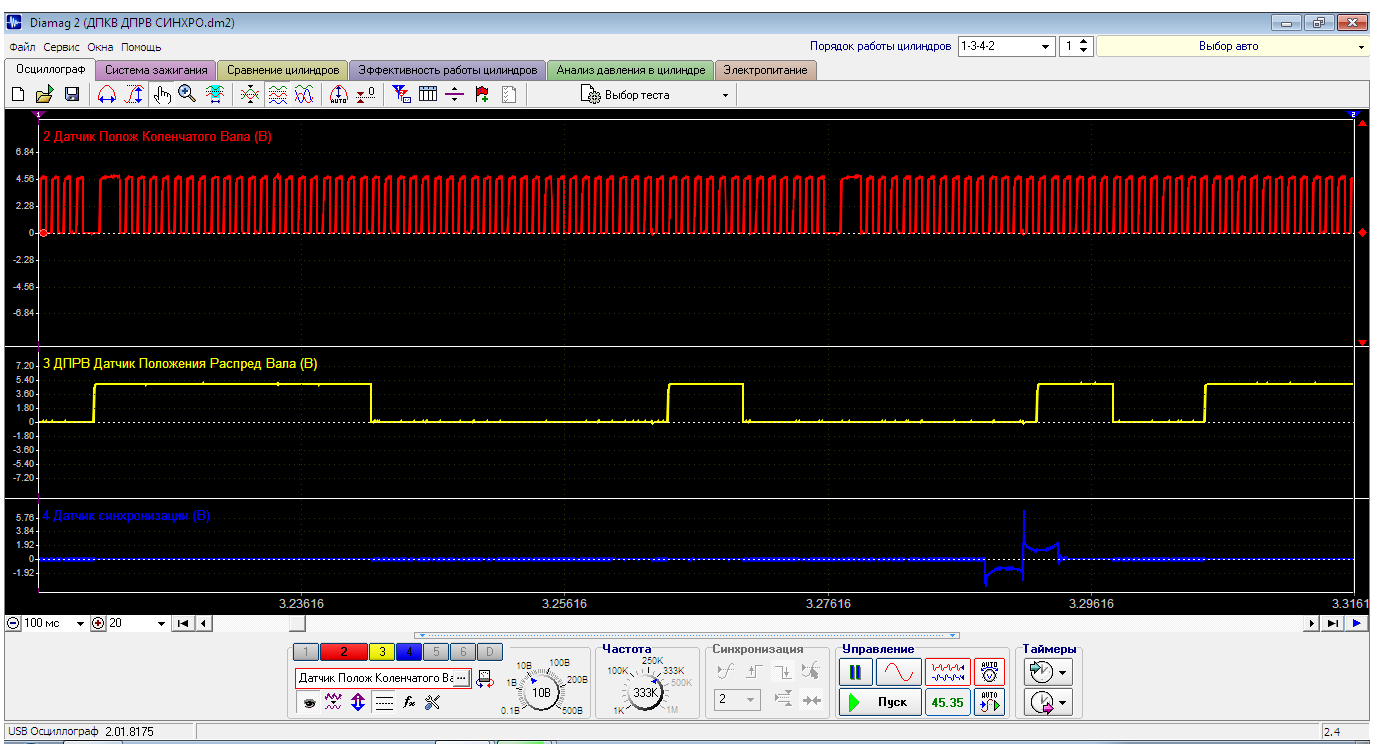Image resolution: width=1382 pixels, height=744 pixels.
Task: Toggle channel 3 yellow button
Action: 381,652
